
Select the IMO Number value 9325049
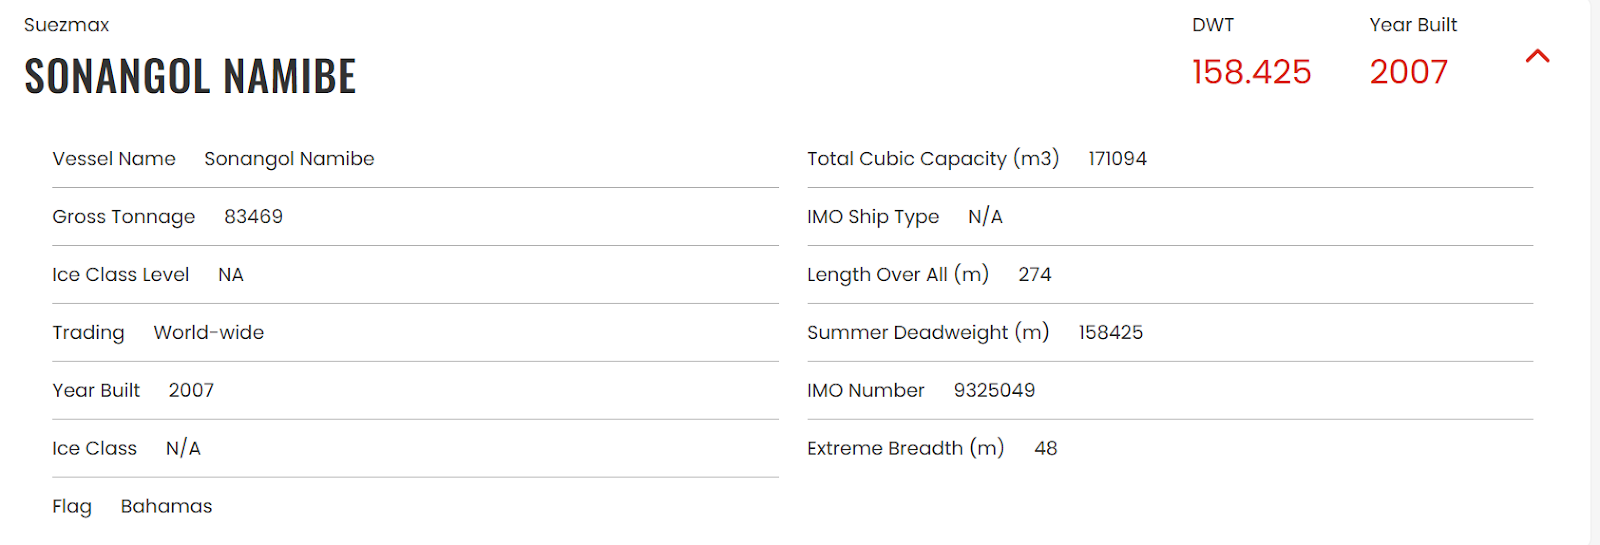pos(994,391)
